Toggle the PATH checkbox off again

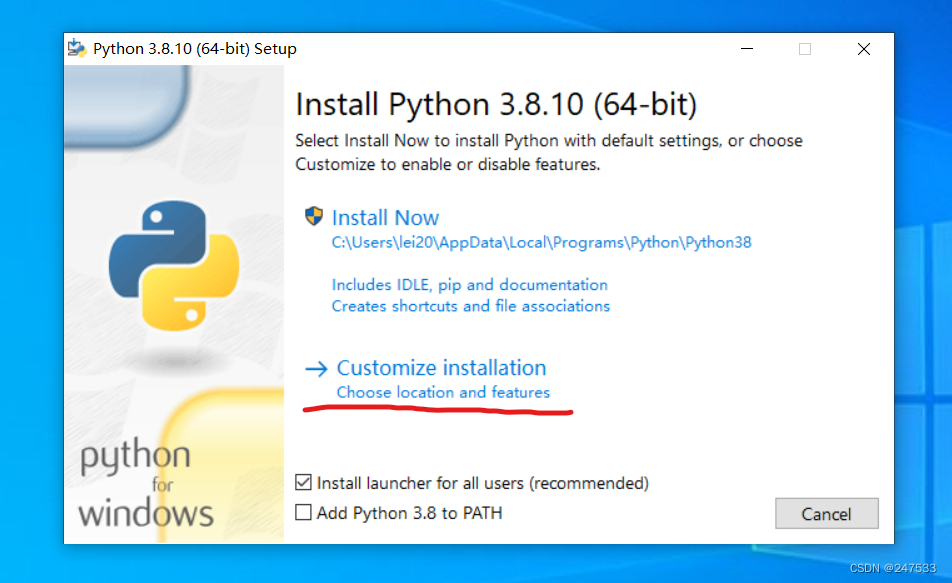coord(302,513)
